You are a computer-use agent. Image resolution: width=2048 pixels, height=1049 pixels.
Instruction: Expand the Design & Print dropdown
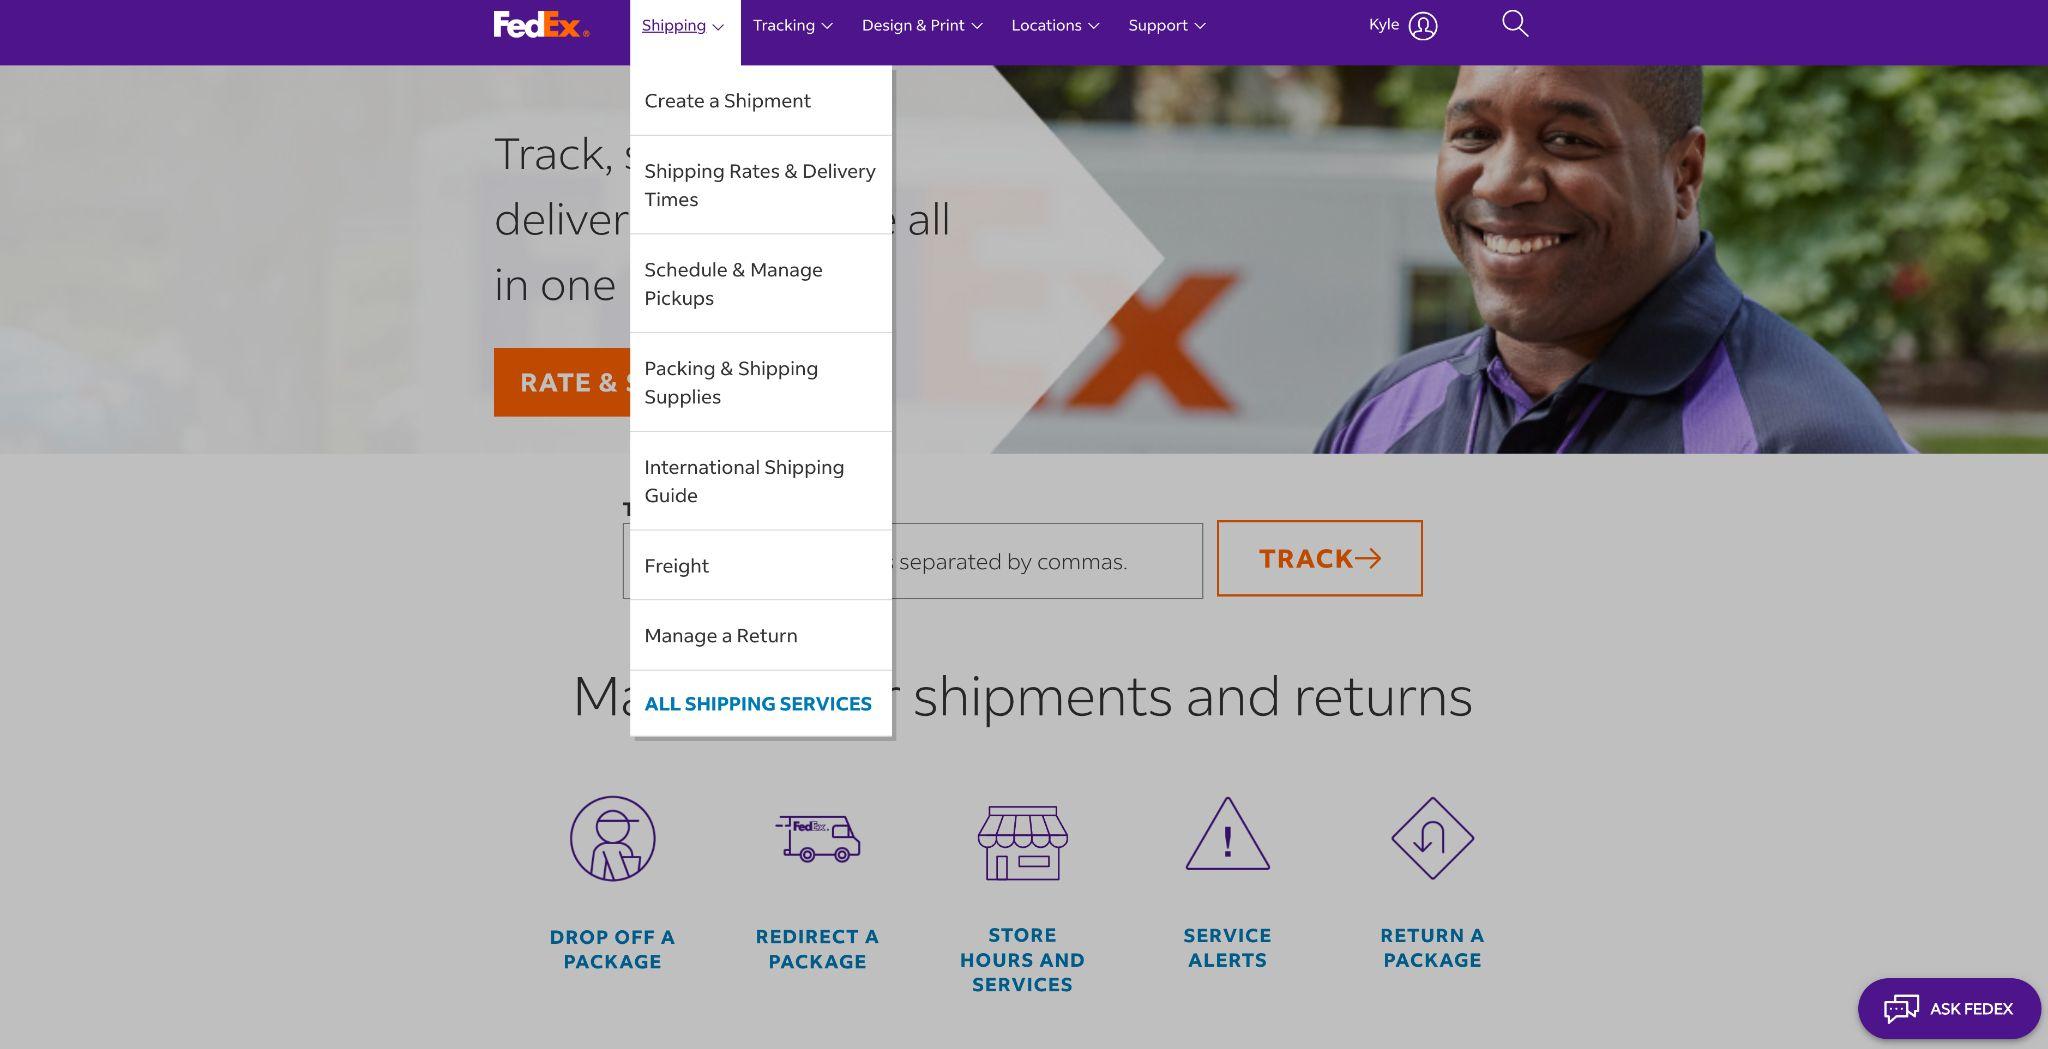pos(922,26)
